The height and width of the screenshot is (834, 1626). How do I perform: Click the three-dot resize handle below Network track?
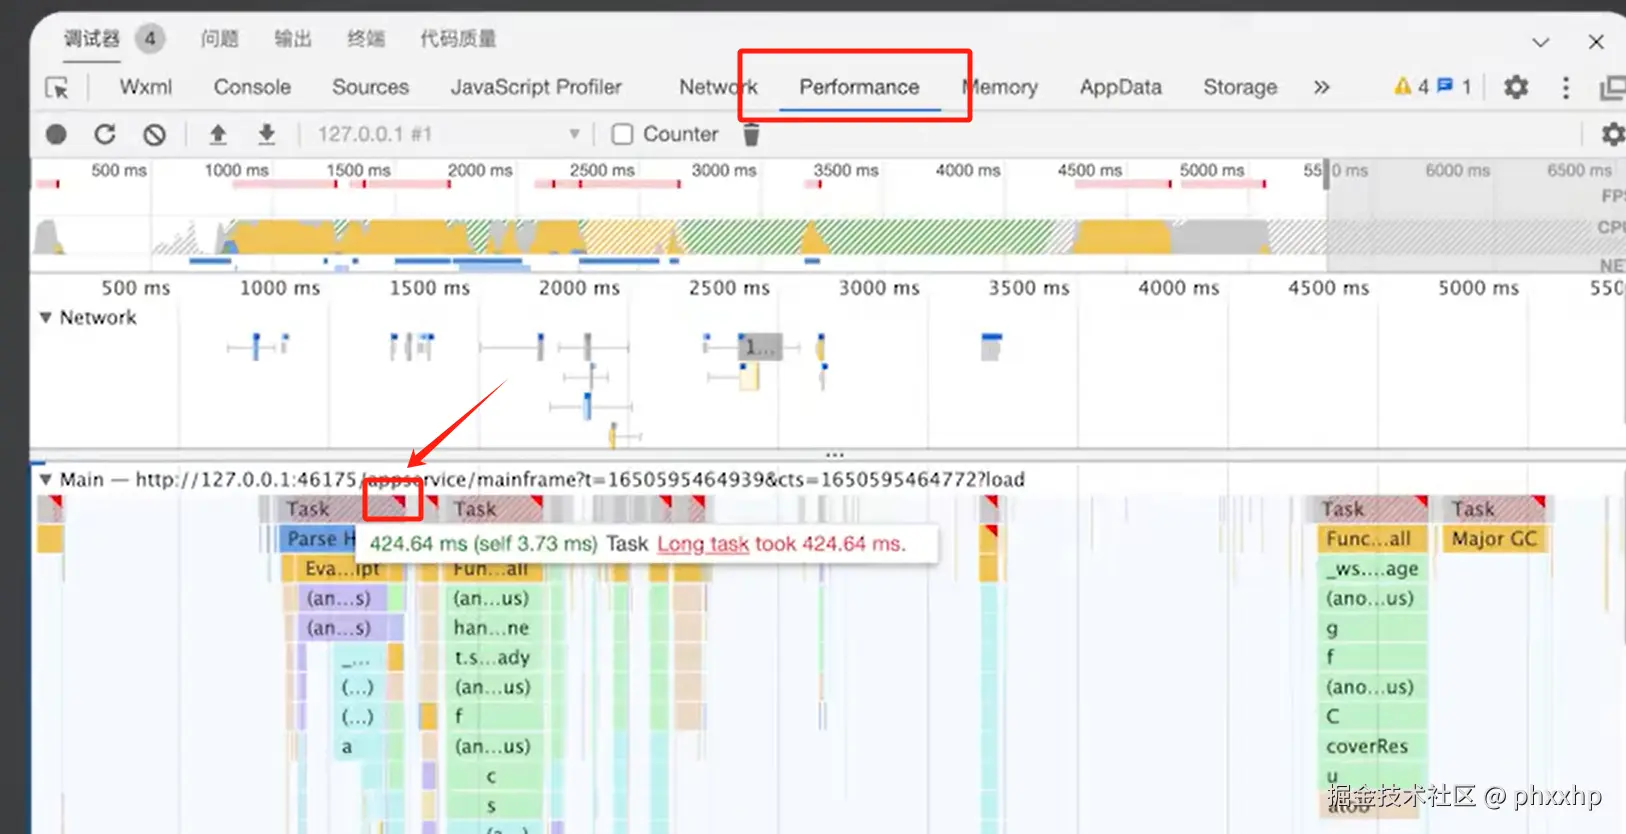click(x=835, y=454)
